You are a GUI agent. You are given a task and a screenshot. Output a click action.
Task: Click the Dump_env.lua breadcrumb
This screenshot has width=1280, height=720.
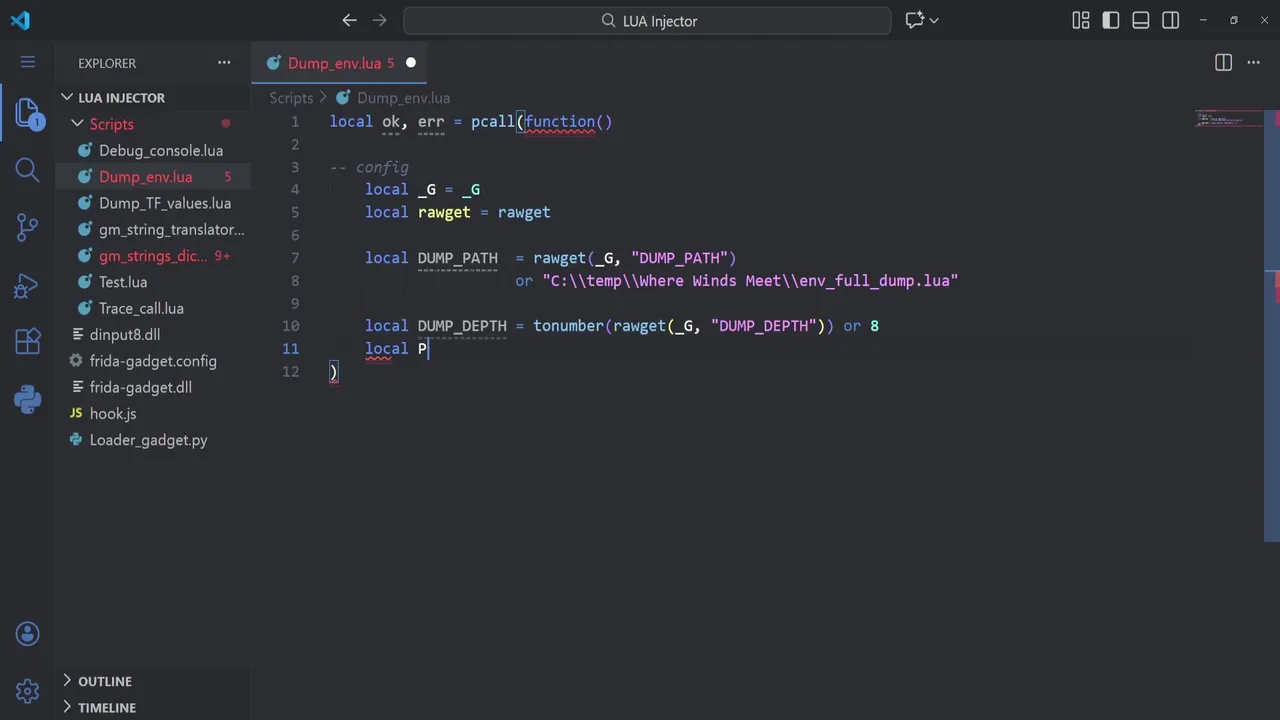click(x=403, y=98)
